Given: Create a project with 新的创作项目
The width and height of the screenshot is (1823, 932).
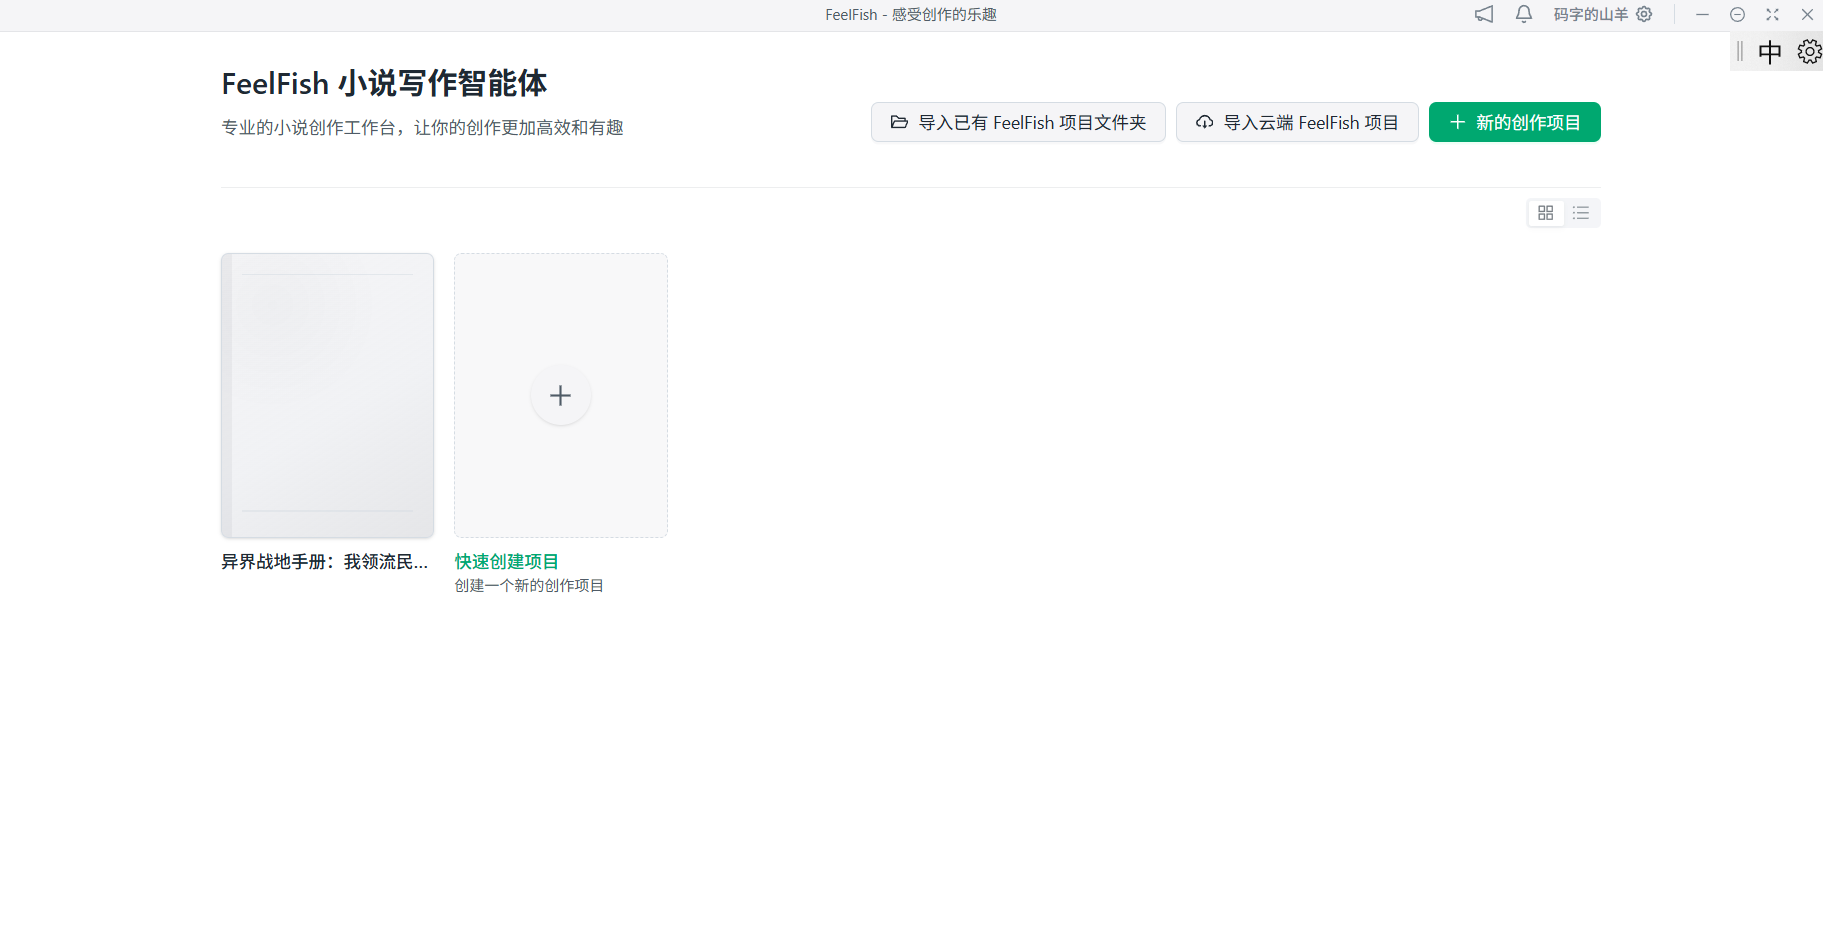Looking at the screenshot, I should (x=1515, y=122).
